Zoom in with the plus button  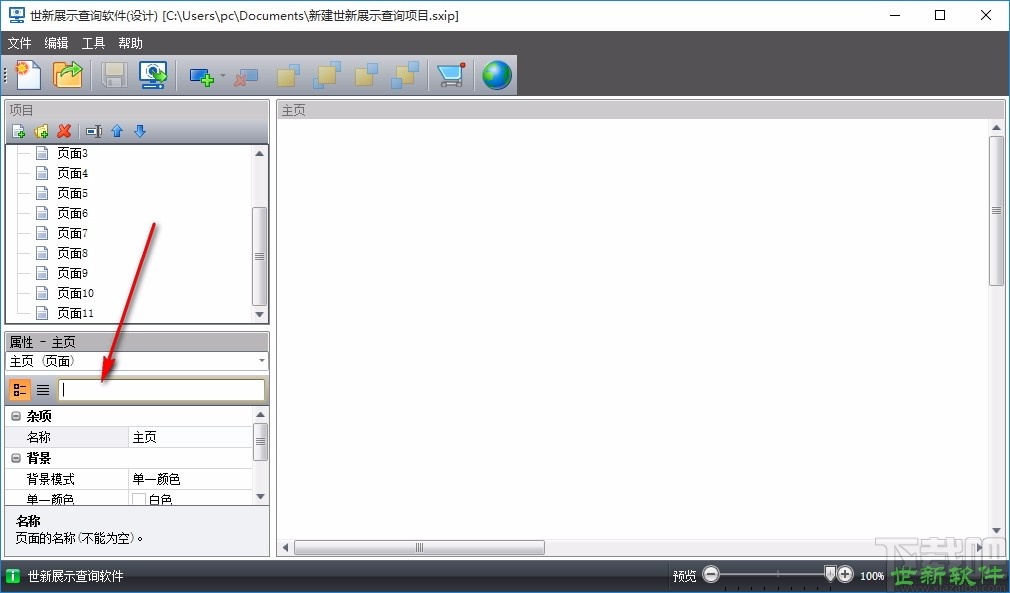pos(845,574)
